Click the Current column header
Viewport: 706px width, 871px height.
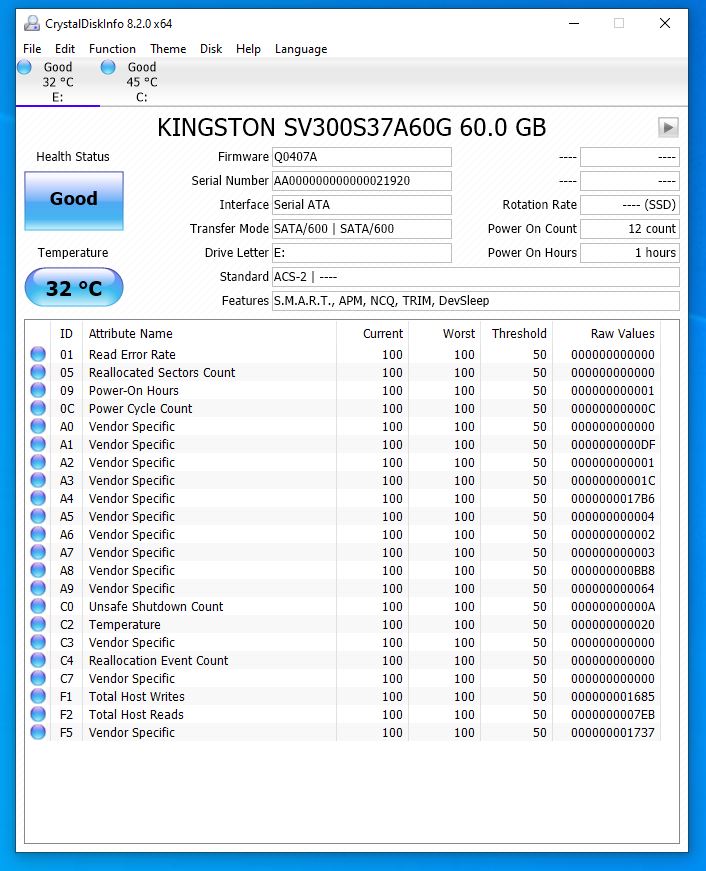pos(373,333)
